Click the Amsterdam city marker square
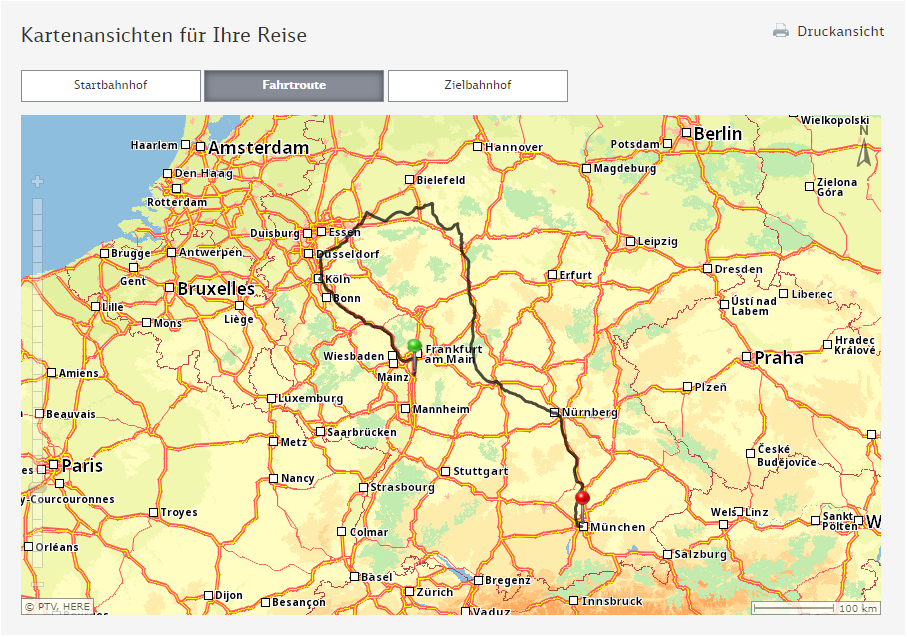This screenshot has width=907, height=637. tap(200, 147)
